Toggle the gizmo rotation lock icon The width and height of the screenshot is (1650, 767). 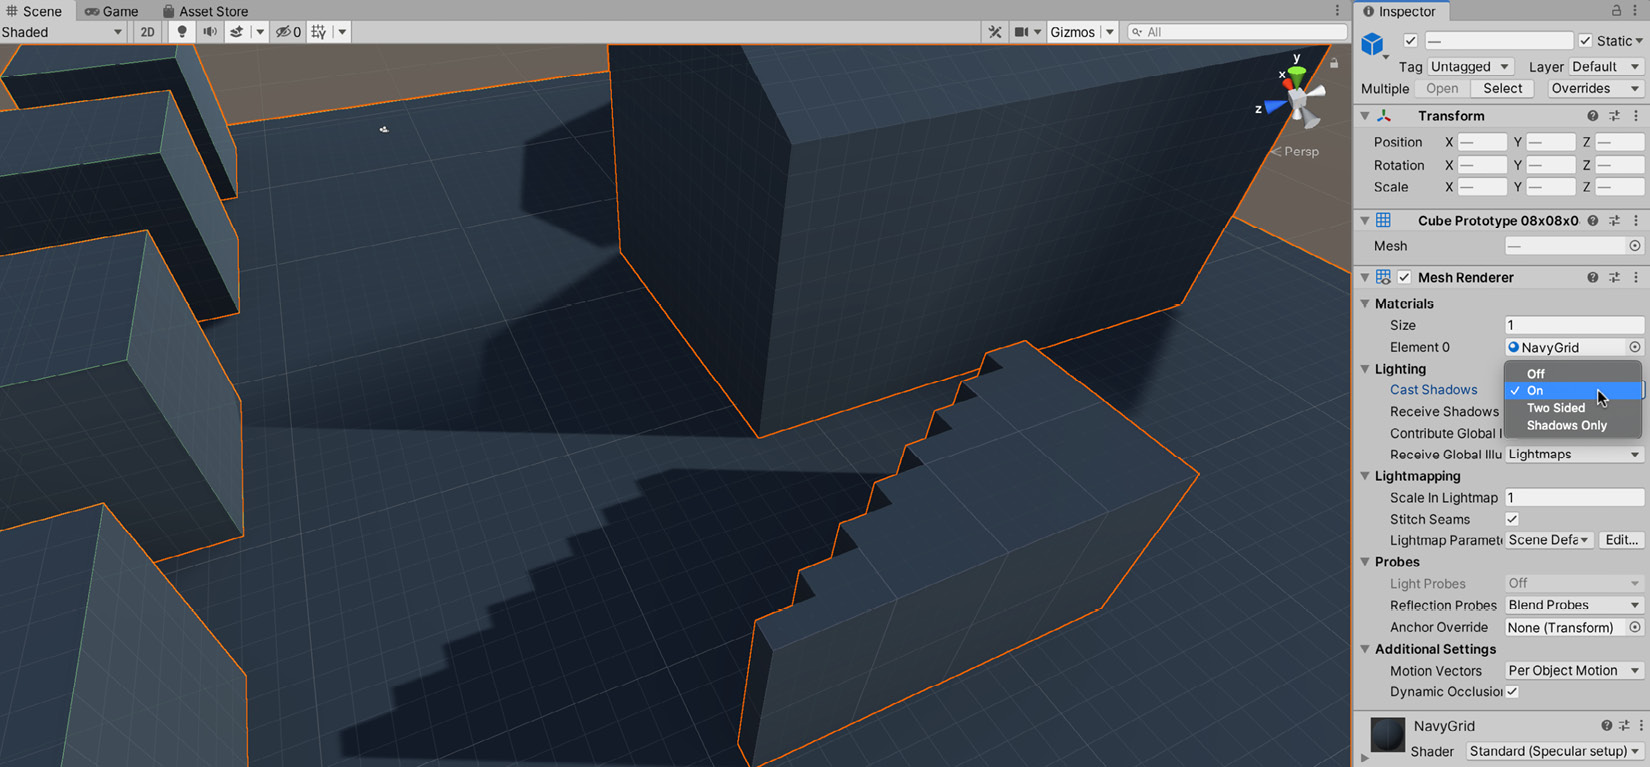1334,63
